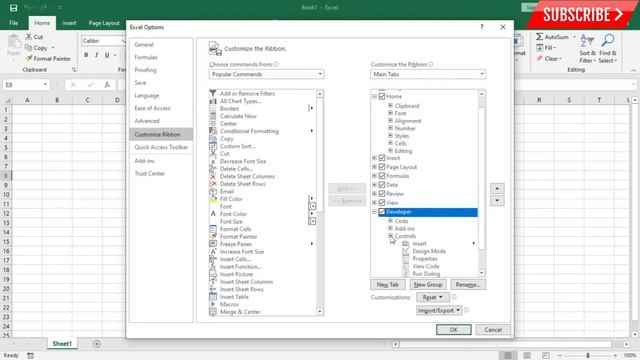Open the Customize the Ribbon Main Tabs dropdown
The height and width of the screenshot is (360, 640).
[428, 74]
